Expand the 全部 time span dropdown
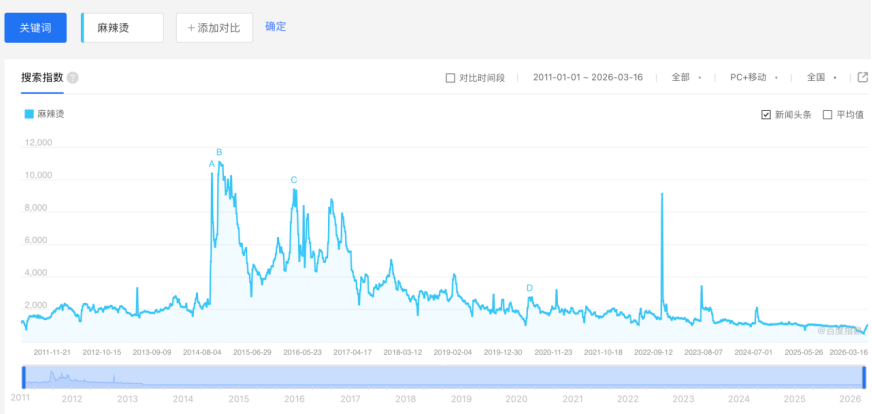872x414 pixels. pos(686,77)
